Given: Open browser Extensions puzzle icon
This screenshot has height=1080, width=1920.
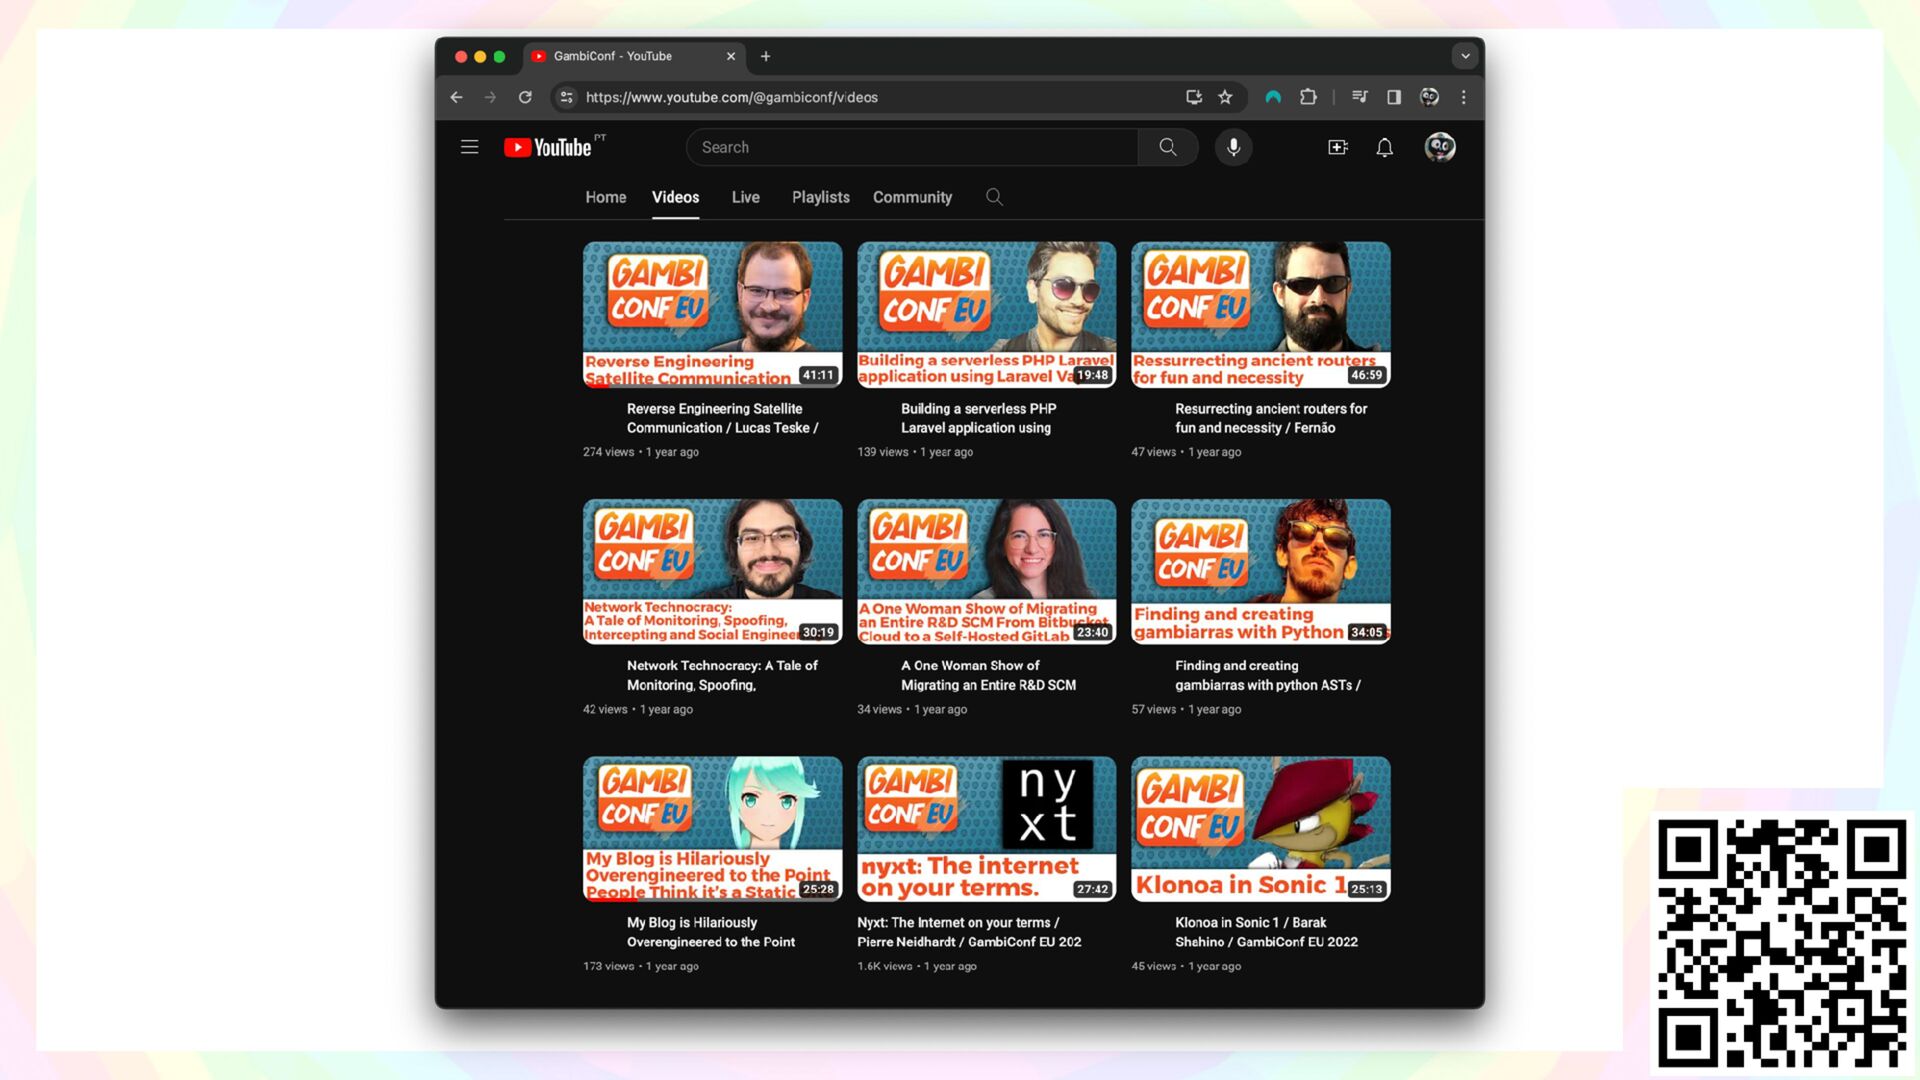Looking at the screenshot, I should pyautogui.click(x=1308, y=97).
